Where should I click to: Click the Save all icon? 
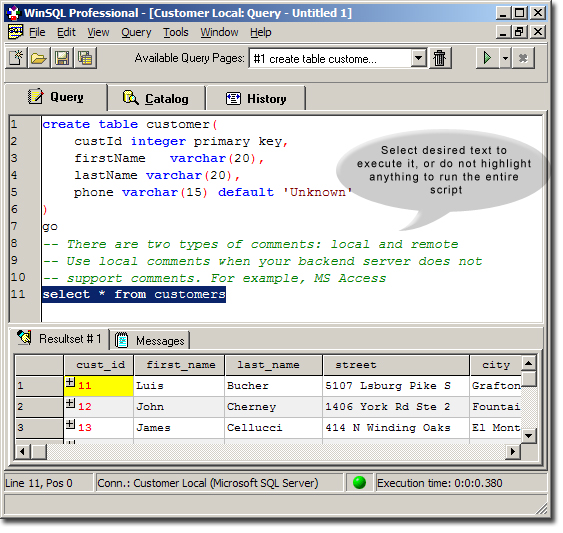point(85,58)
